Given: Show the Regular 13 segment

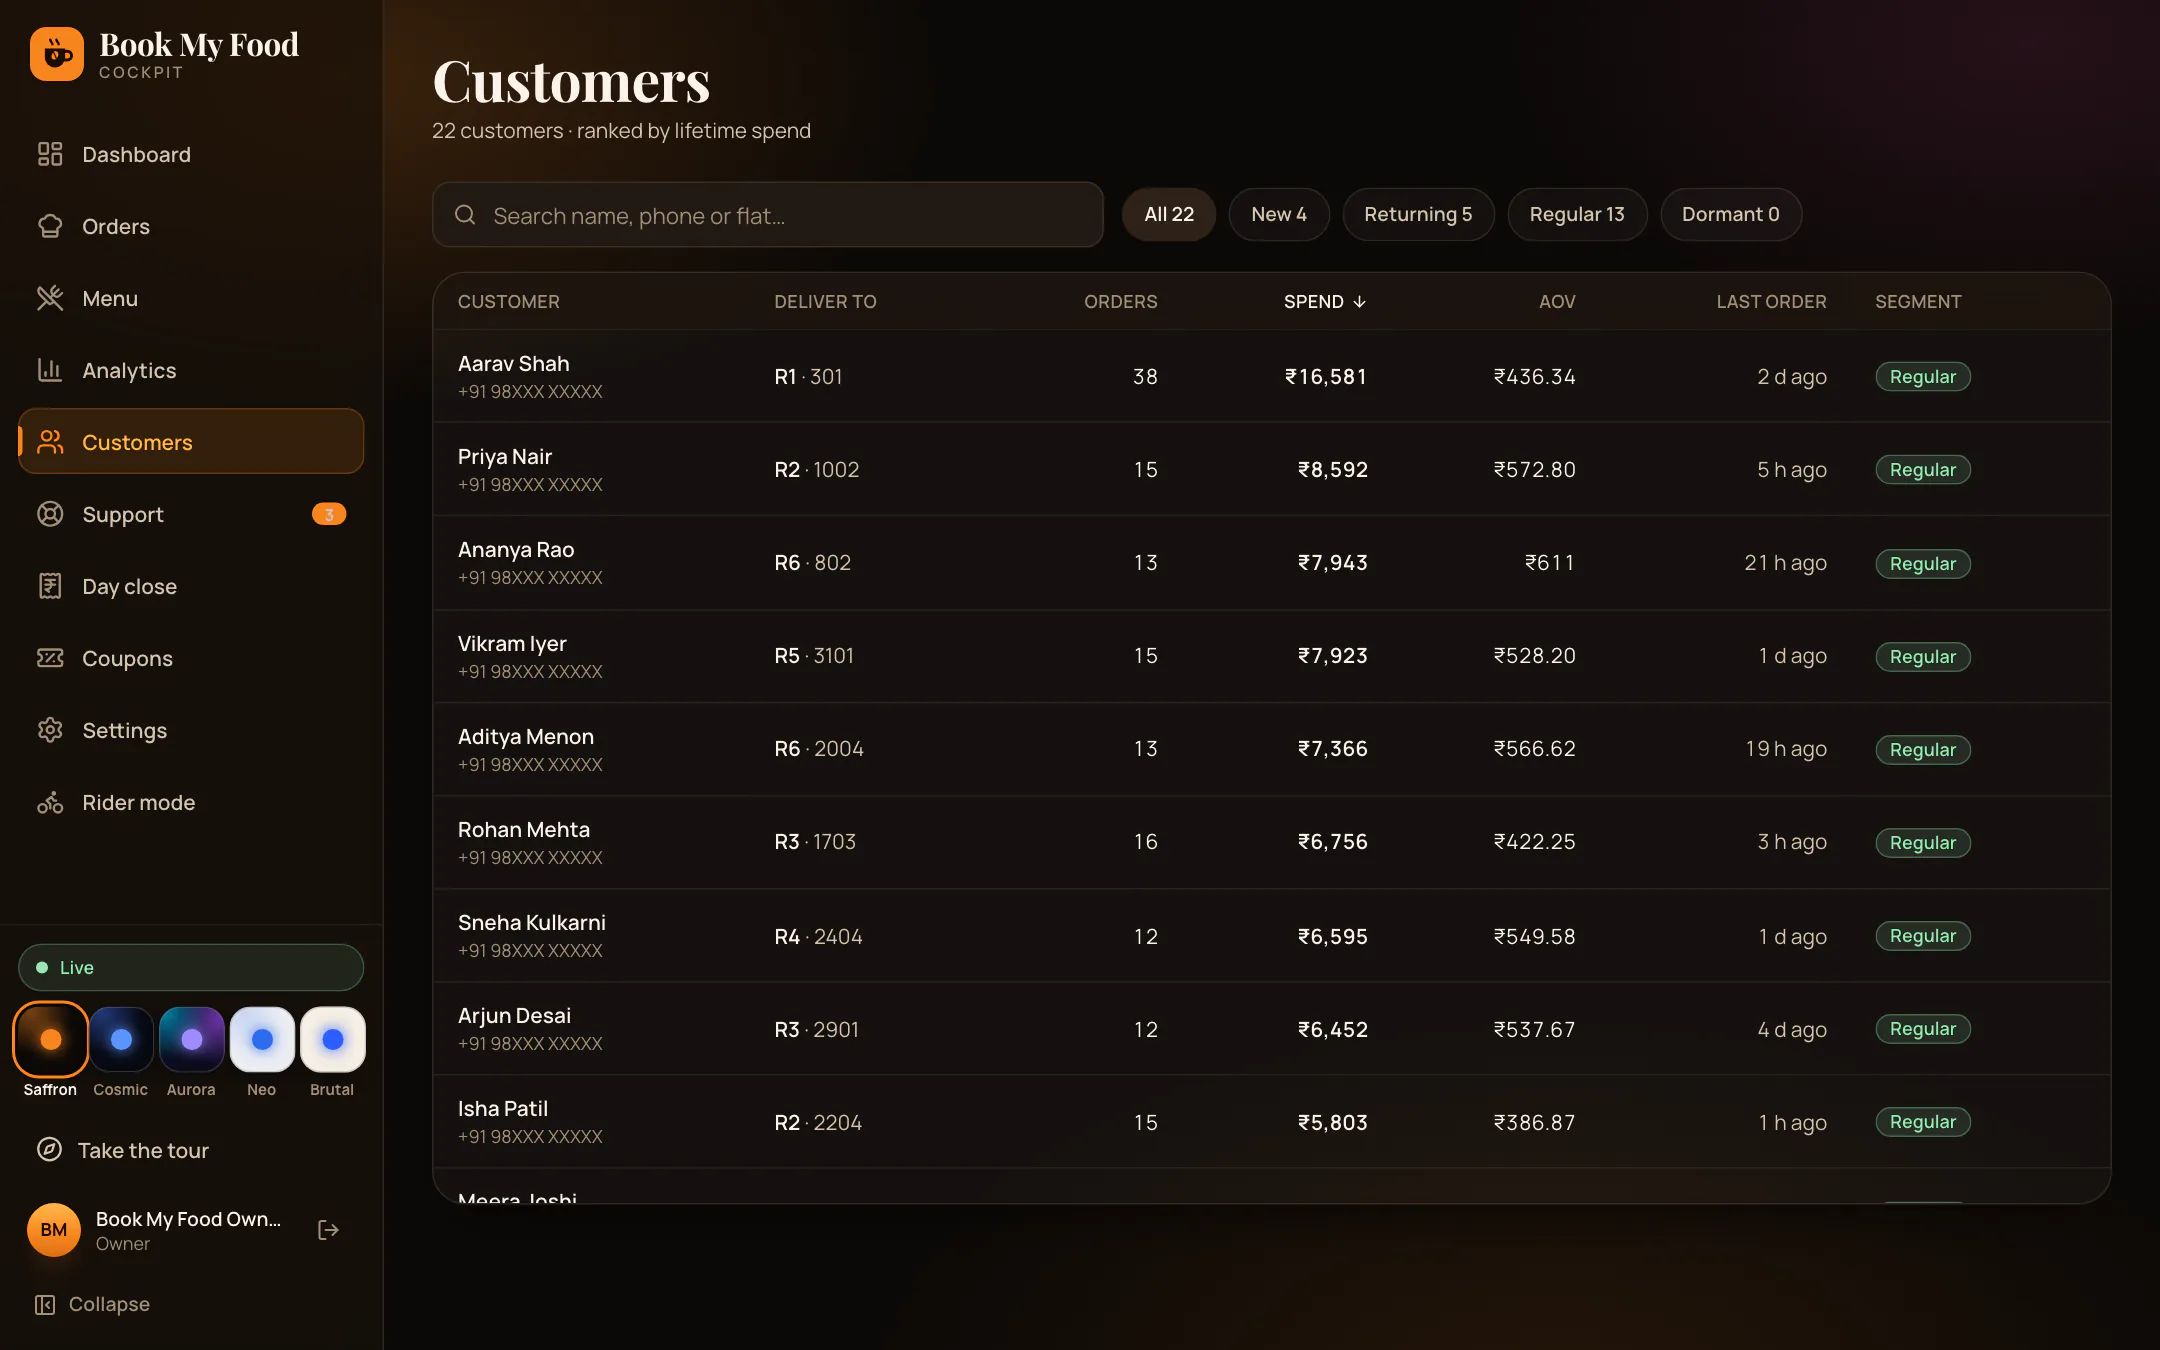Looking at the screenshot, I should coord(1577,214).
